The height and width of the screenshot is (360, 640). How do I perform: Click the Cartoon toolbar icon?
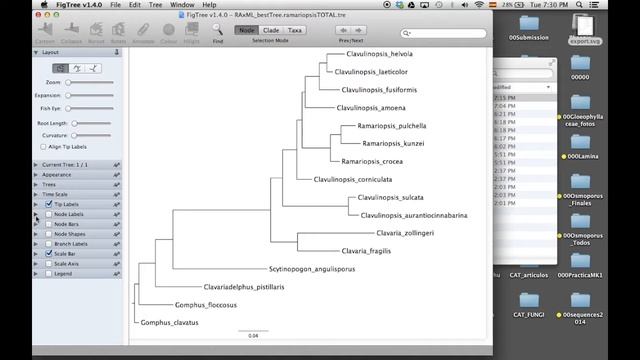(x=45, y=30)
